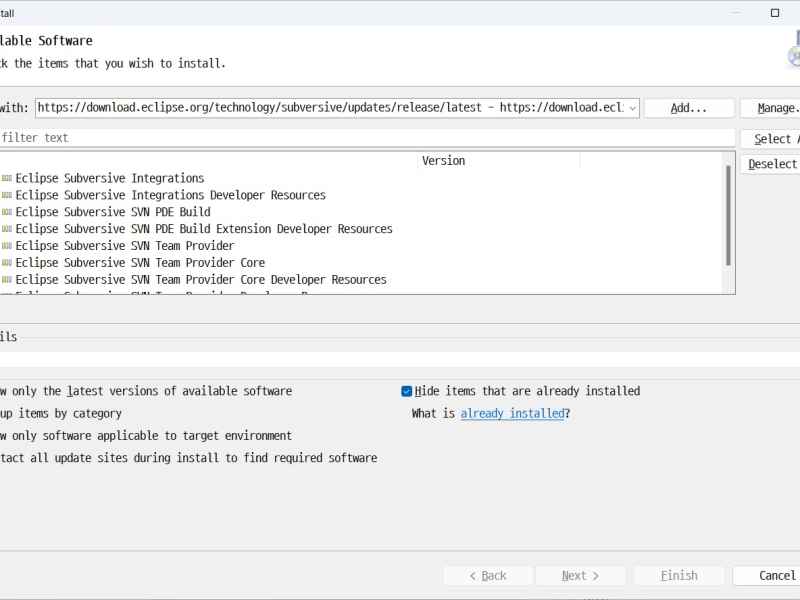The height and width of the screenshot is (600, 800).
Task: Focus the filter text field
Action: point(367,138)
